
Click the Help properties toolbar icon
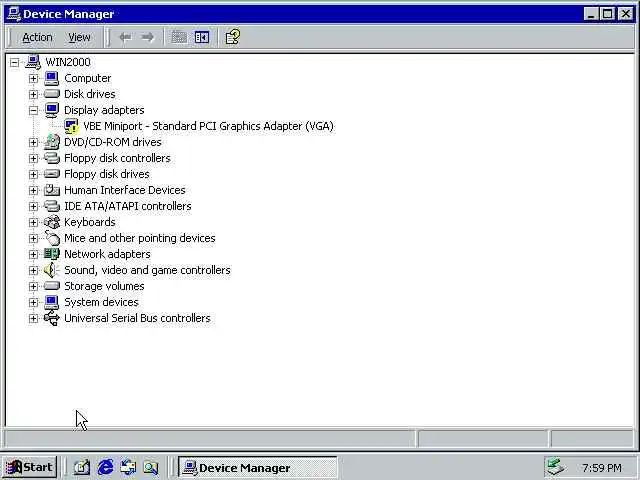(233, 37)
